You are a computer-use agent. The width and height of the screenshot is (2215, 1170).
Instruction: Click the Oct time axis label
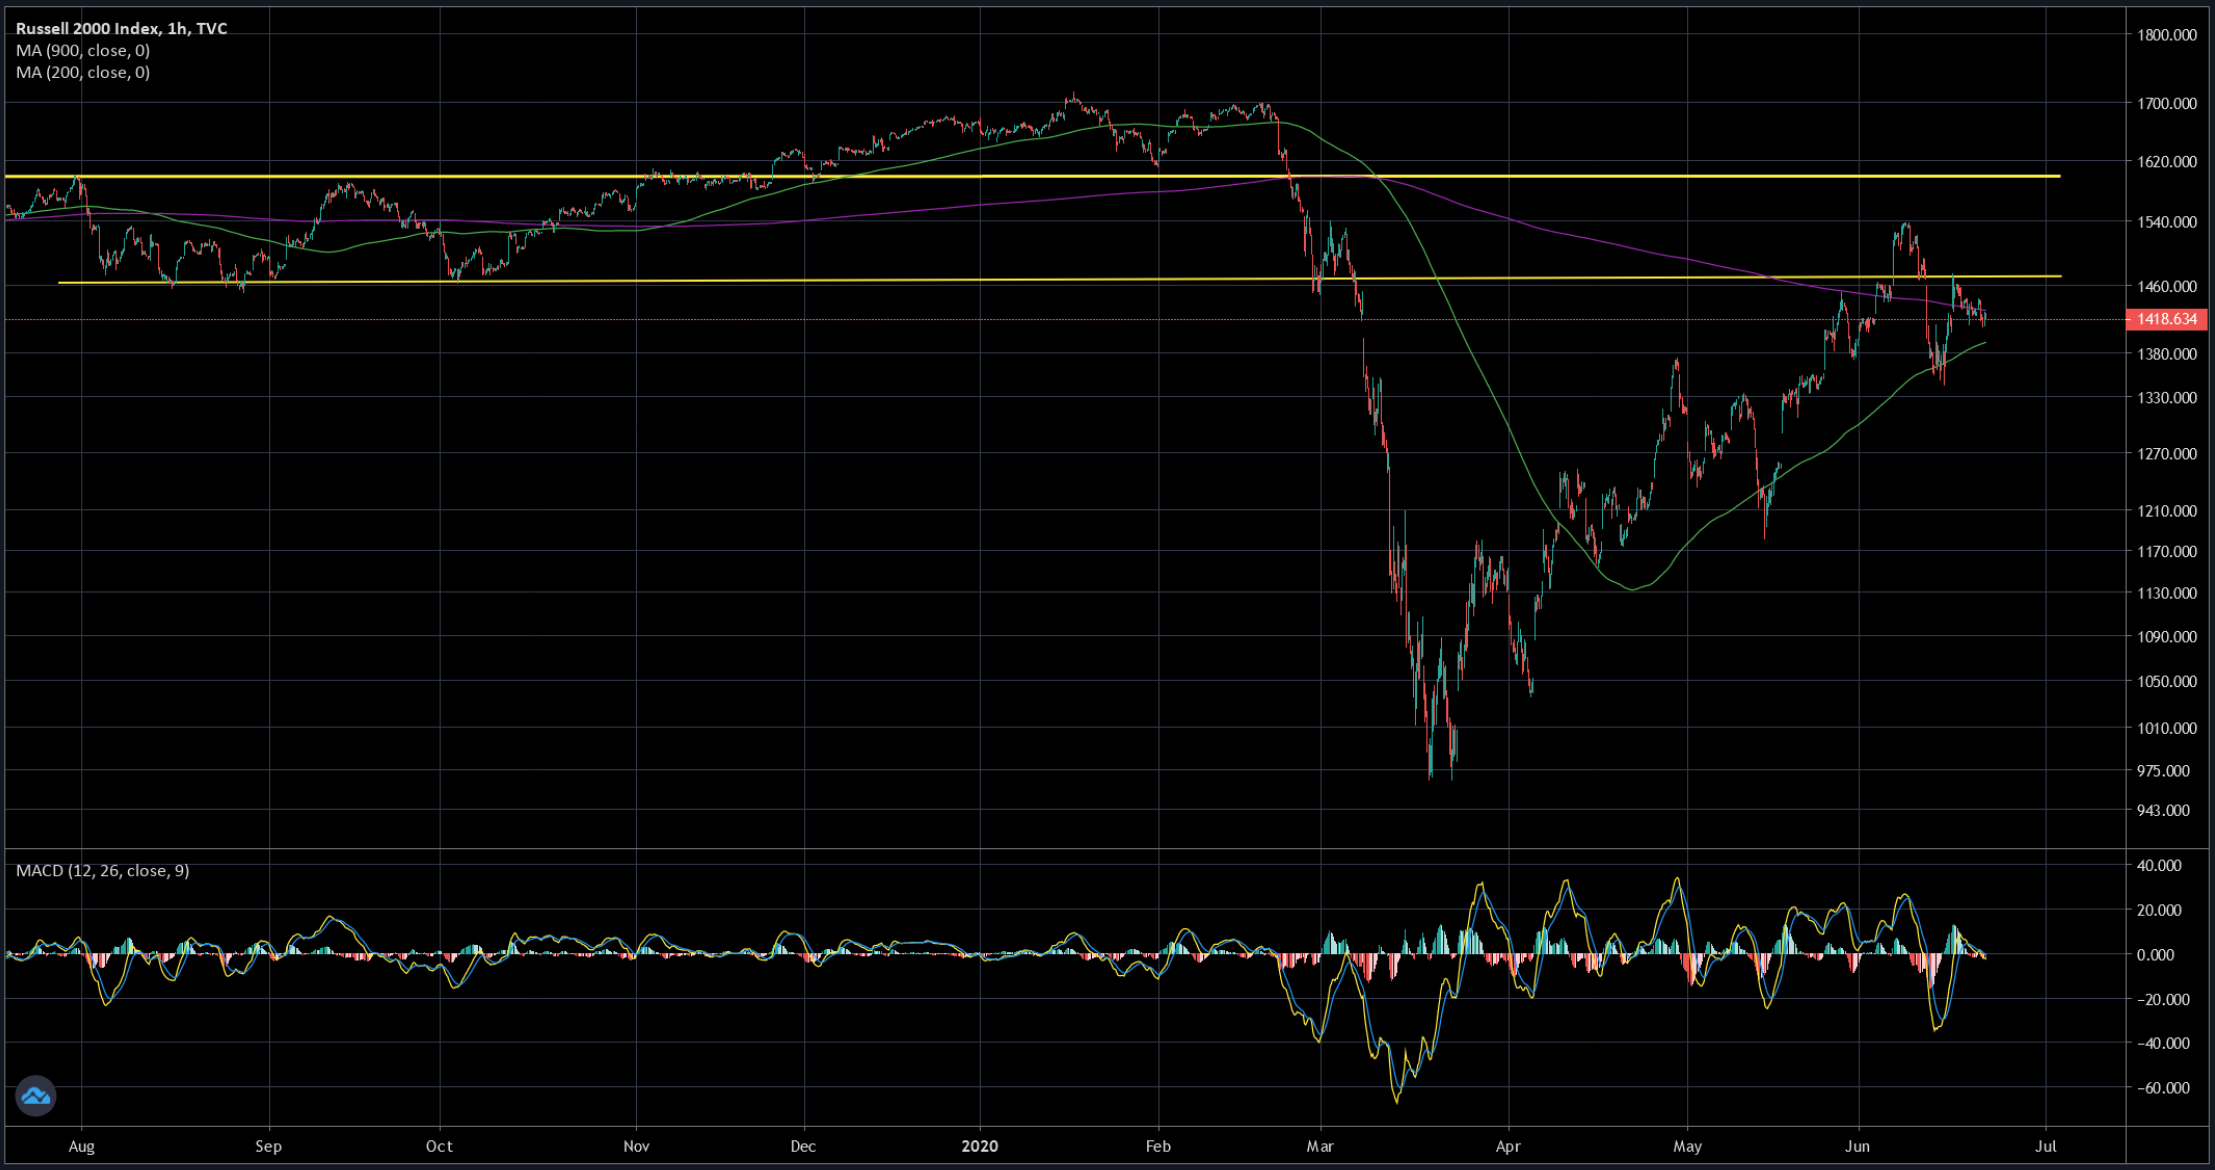(439, 1147)
